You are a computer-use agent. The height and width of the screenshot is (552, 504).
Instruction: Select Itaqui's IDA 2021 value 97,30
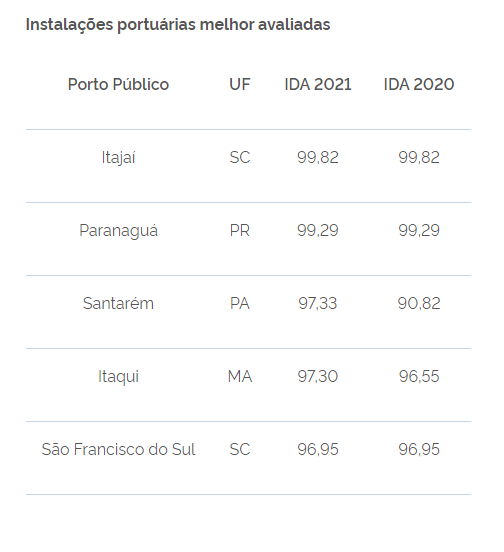[318, 376]
